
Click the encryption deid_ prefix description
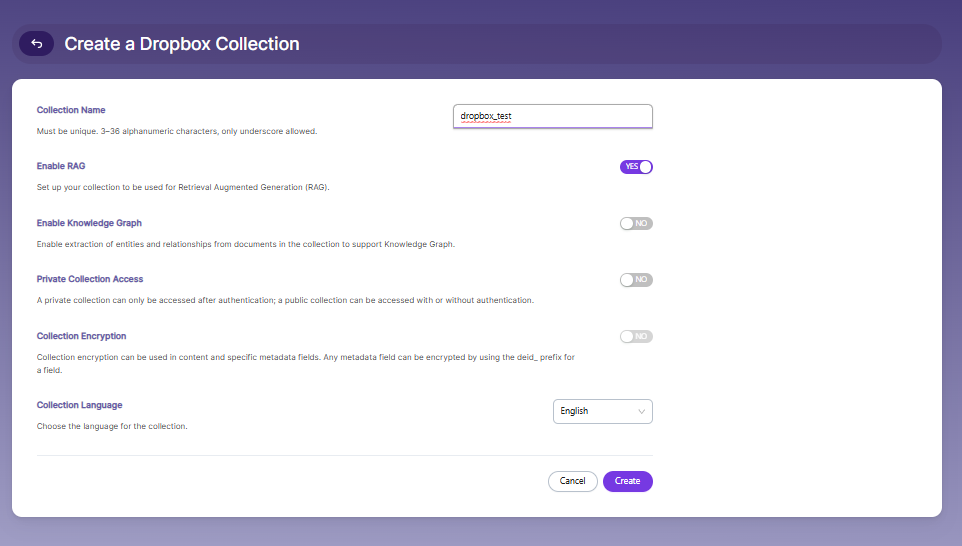[x=306, y=363]
